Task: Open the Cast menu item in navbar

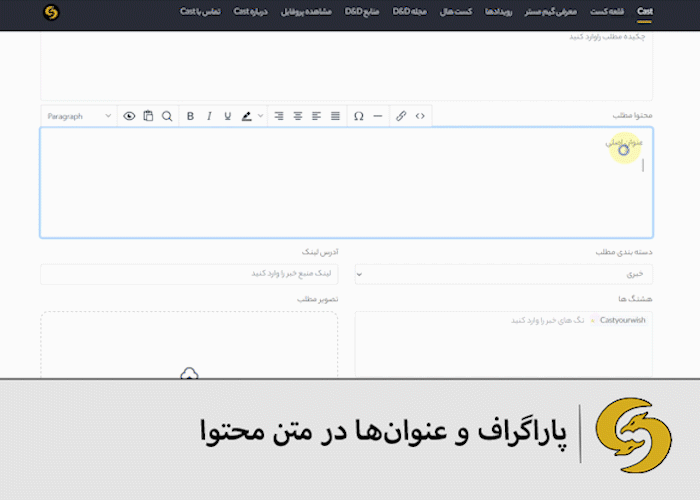Action: (645, 12)
